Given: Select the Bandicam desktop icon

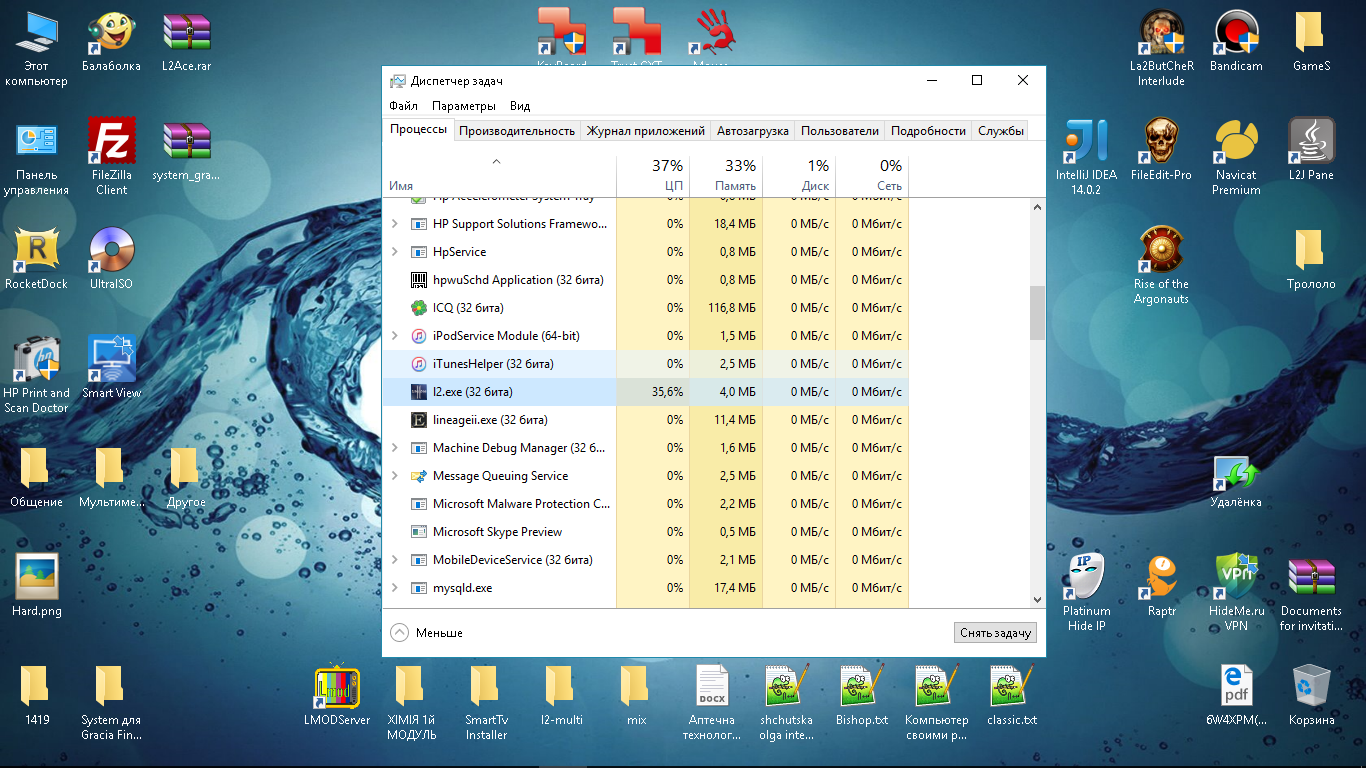Looking at the screenshot, I should 1236,41.
